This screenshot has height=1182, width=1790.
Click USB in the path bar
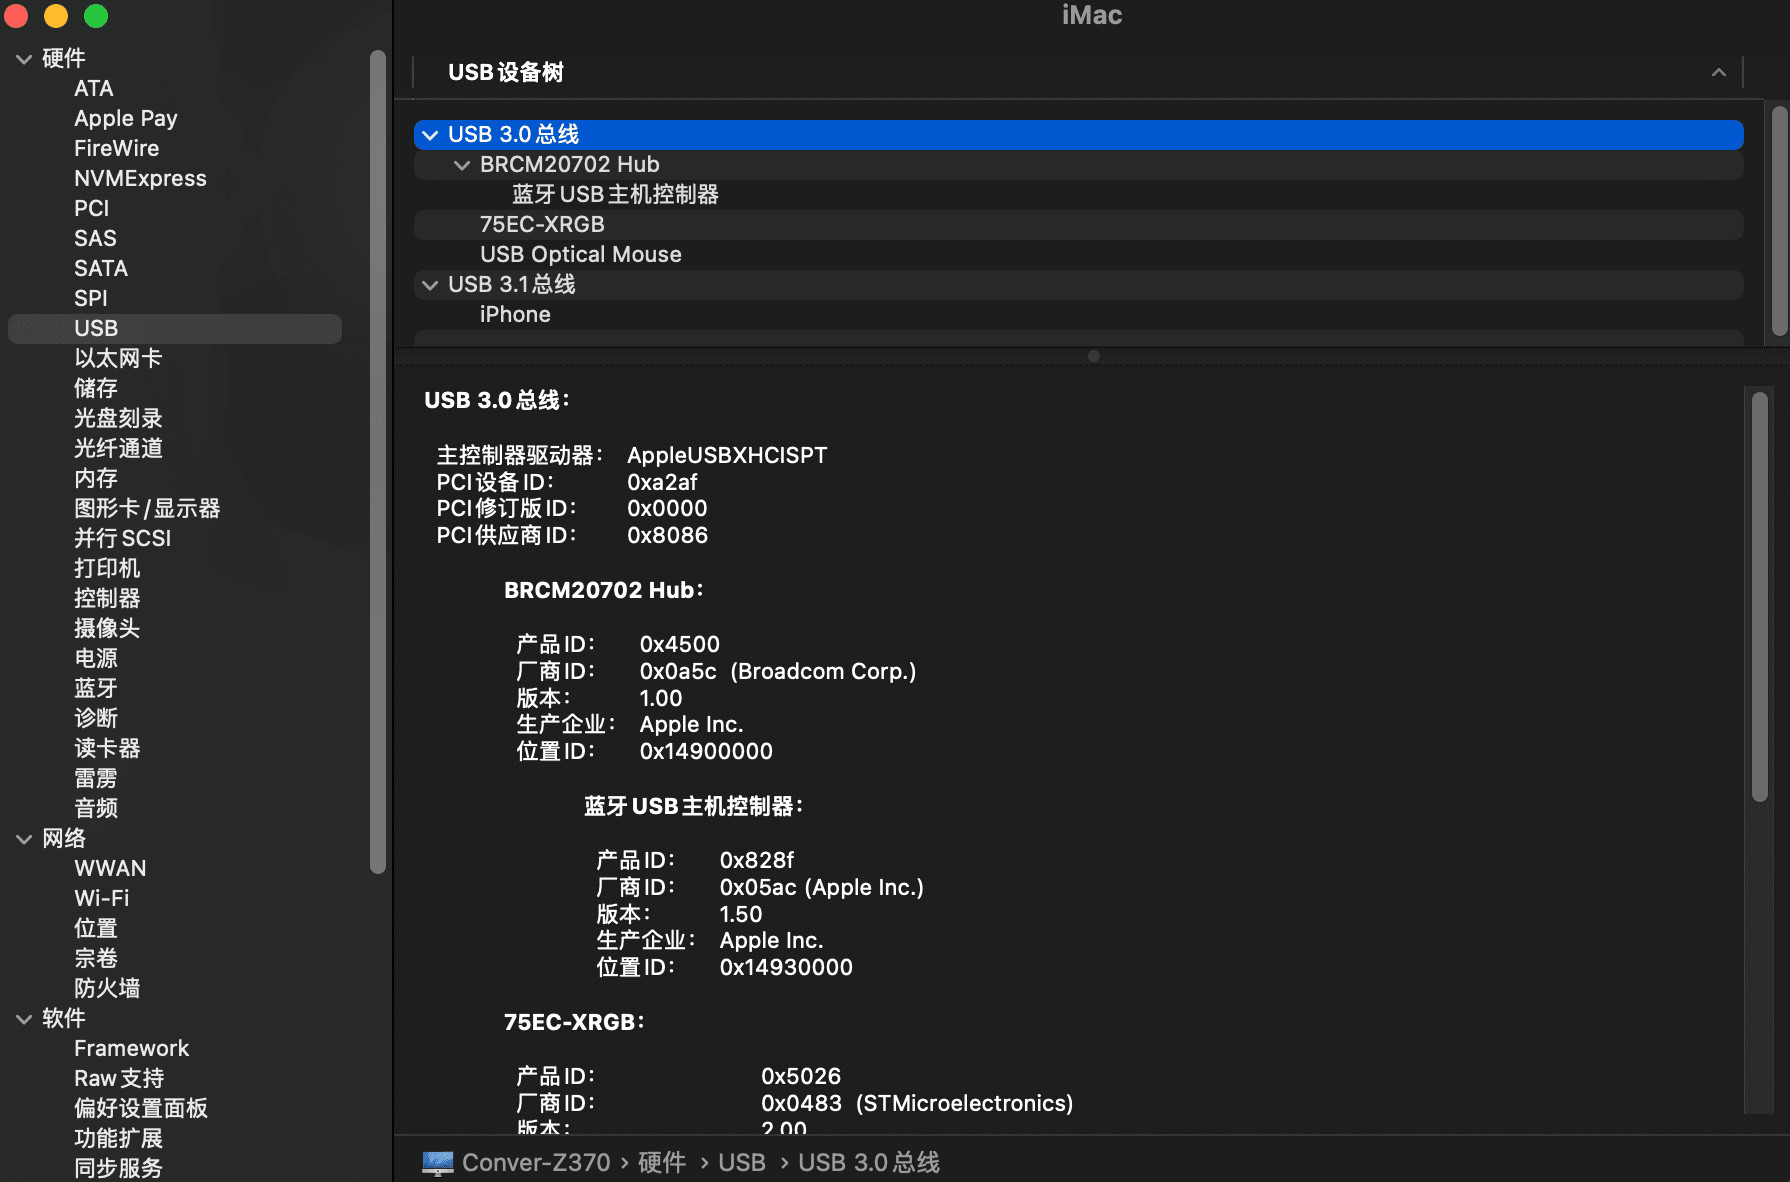coord(742,1162)
